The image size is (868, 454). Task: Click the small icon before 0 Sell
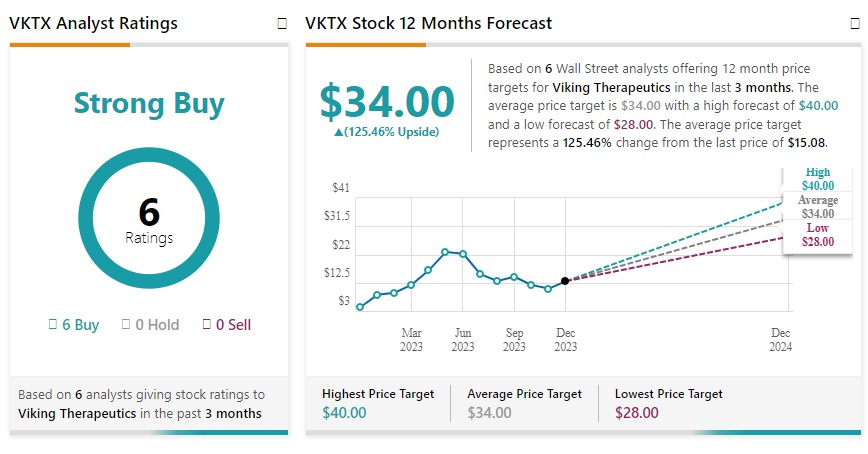(x=206, y=324)
